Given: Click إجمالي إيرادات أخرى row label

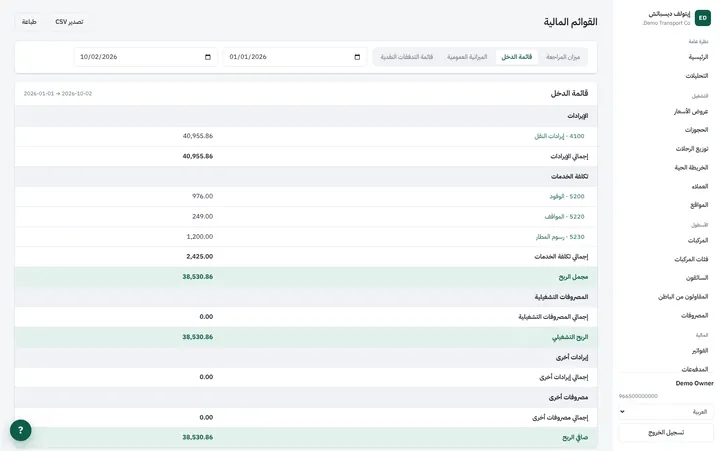Looking at the screenshot, I should pyautogui.click(x=563, y=377).
